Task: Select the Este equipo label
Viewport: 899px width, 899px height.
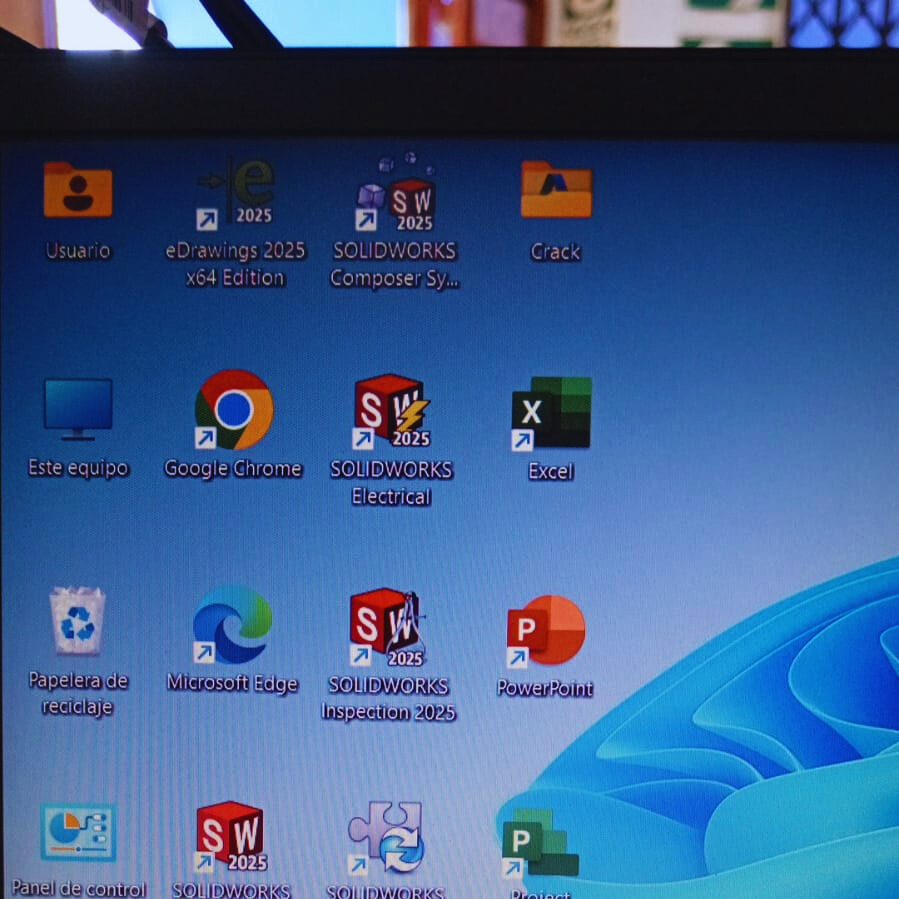Action: pos(78,468)
